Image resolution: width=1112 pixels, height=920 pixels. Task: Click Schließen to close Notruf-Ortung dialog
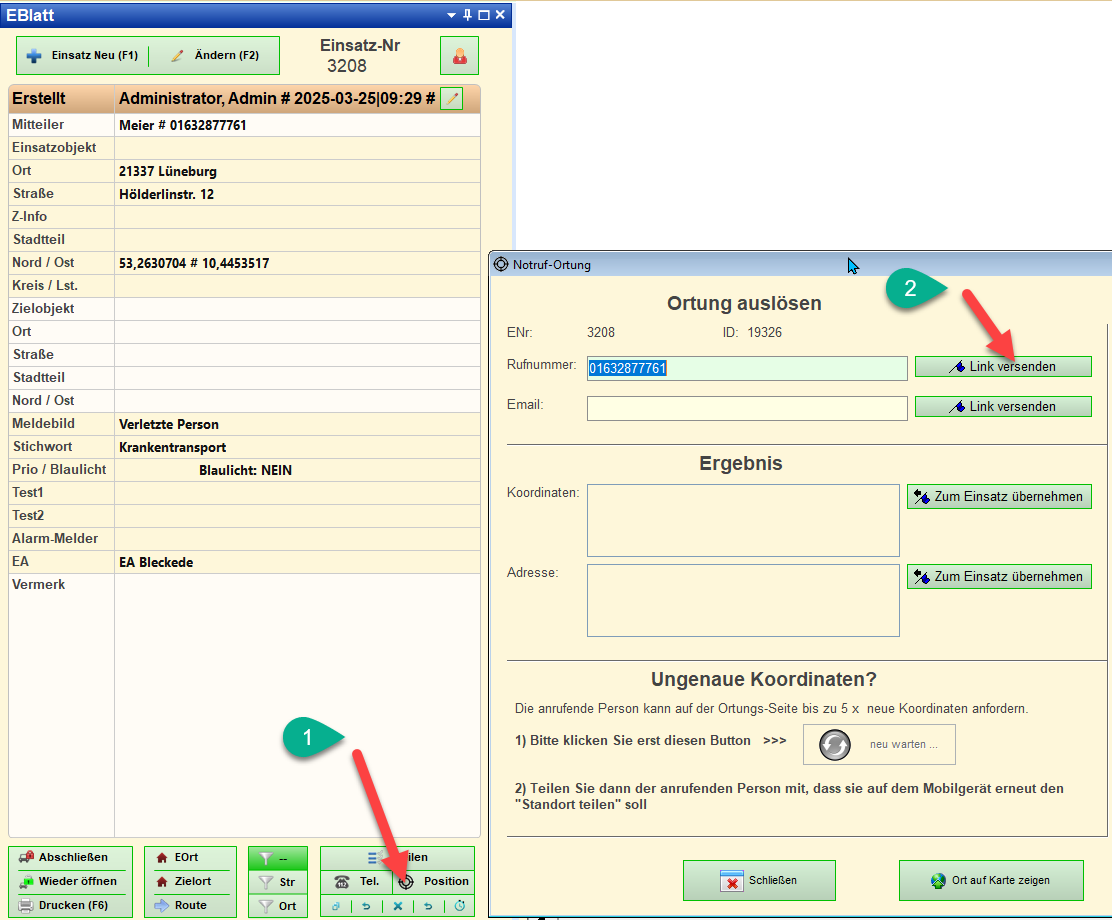759,880
